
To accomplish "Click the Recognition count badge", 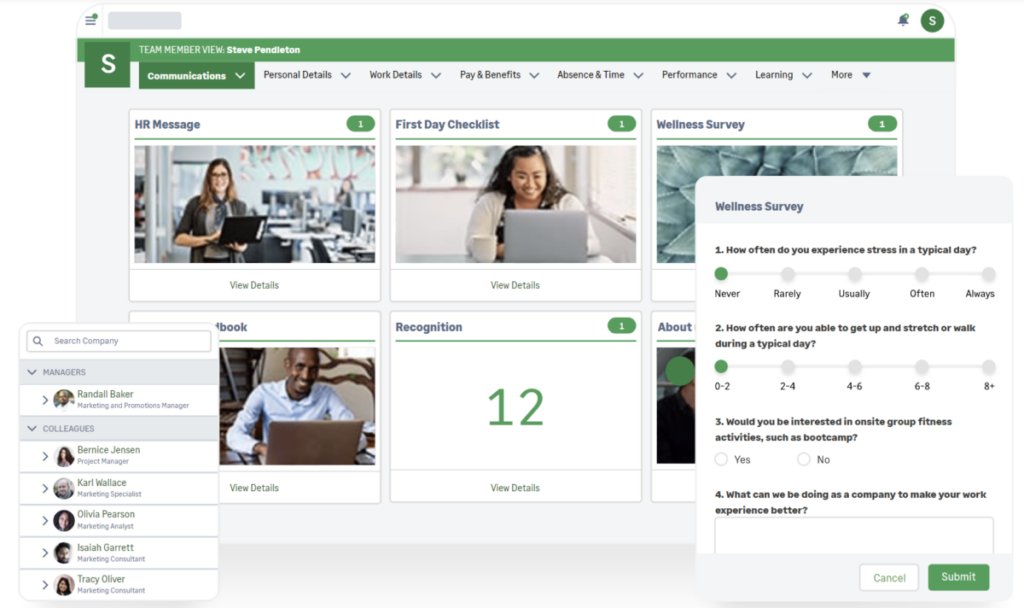I will pyautogui.click(x=622, y=326).
